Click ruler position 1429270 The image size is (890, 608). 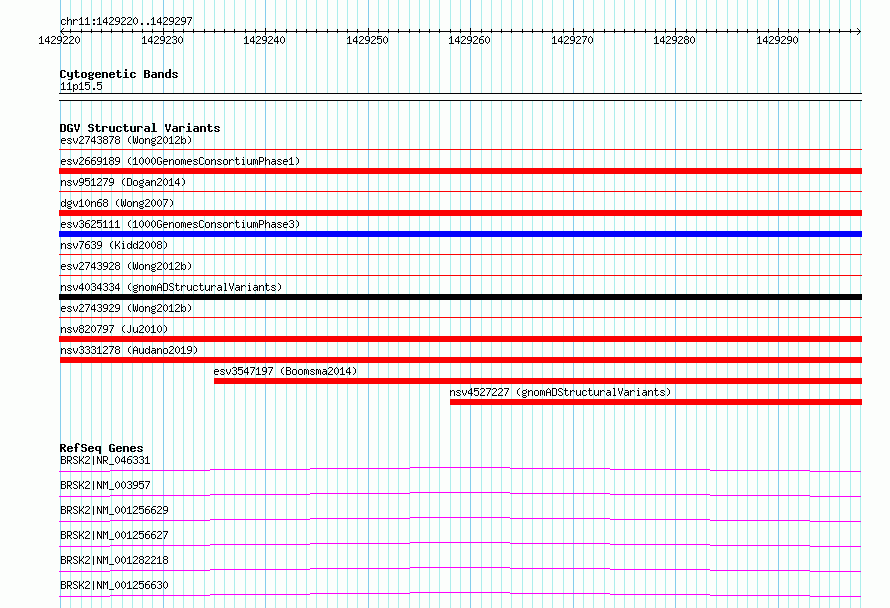(572, 40)
